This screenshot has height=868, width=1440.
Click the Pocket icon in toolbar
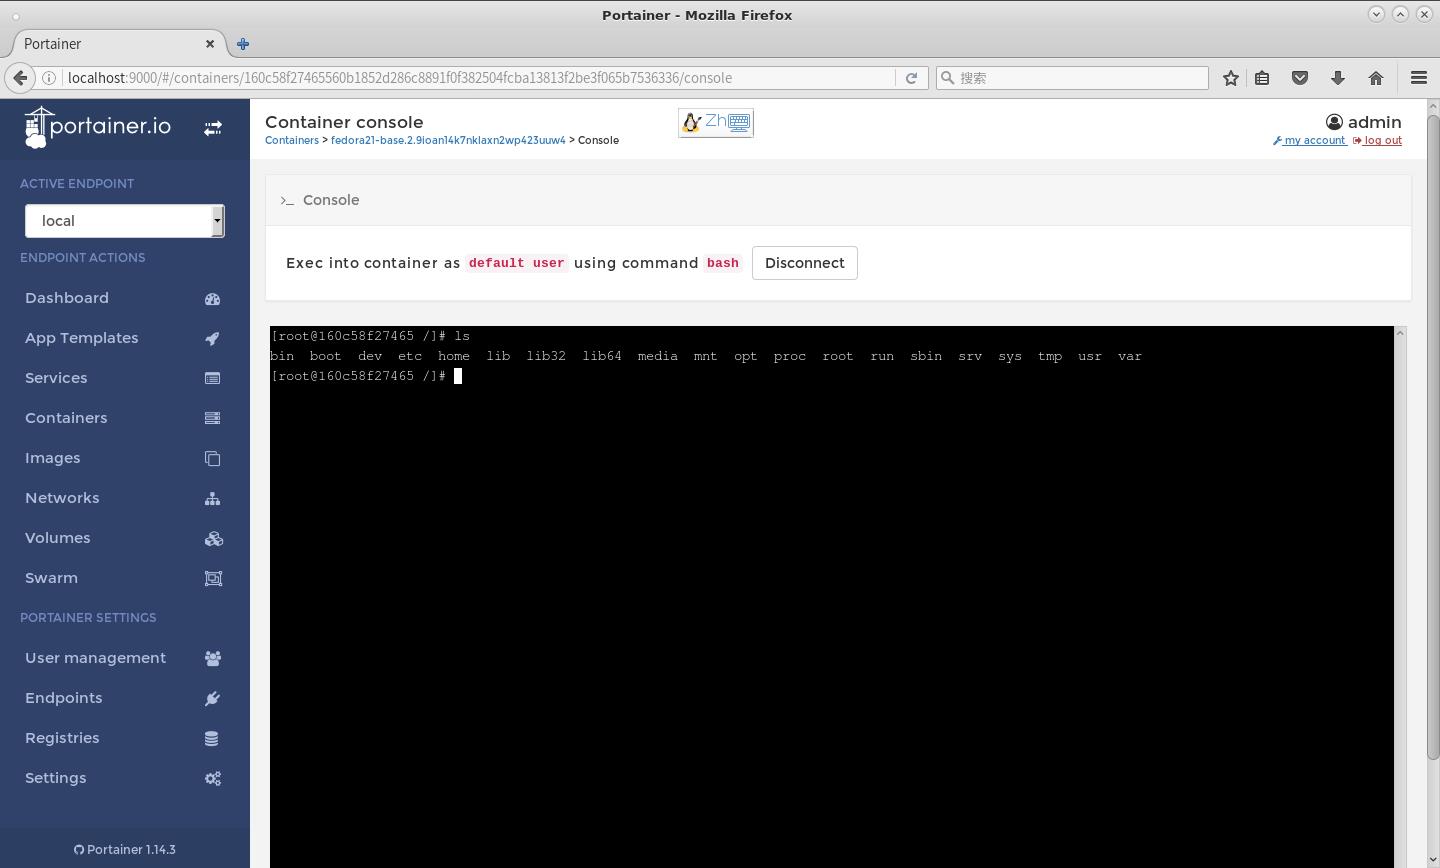1300,78
